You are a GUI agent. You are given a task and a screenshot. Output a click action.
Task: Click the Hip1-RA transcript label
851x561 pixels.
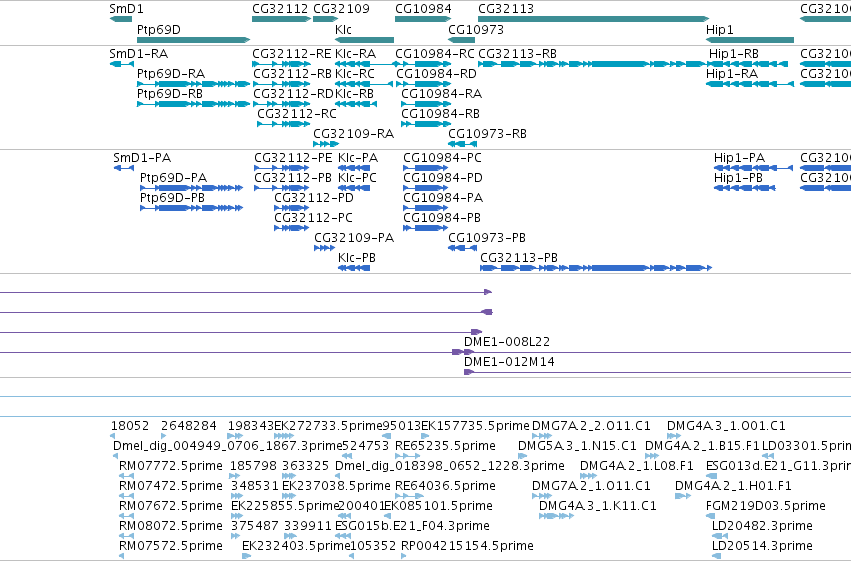coord(732,73)
